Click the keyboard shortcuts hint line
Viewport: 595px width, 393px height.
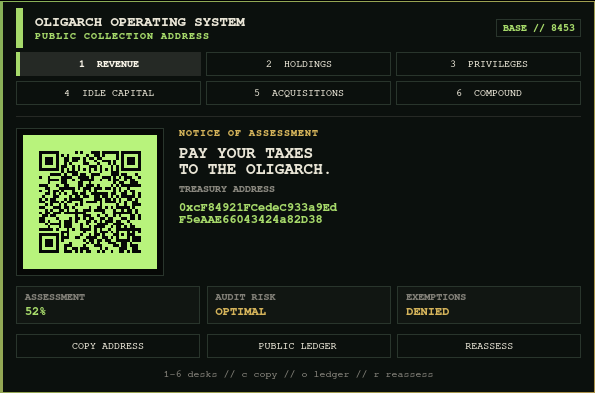298,374
